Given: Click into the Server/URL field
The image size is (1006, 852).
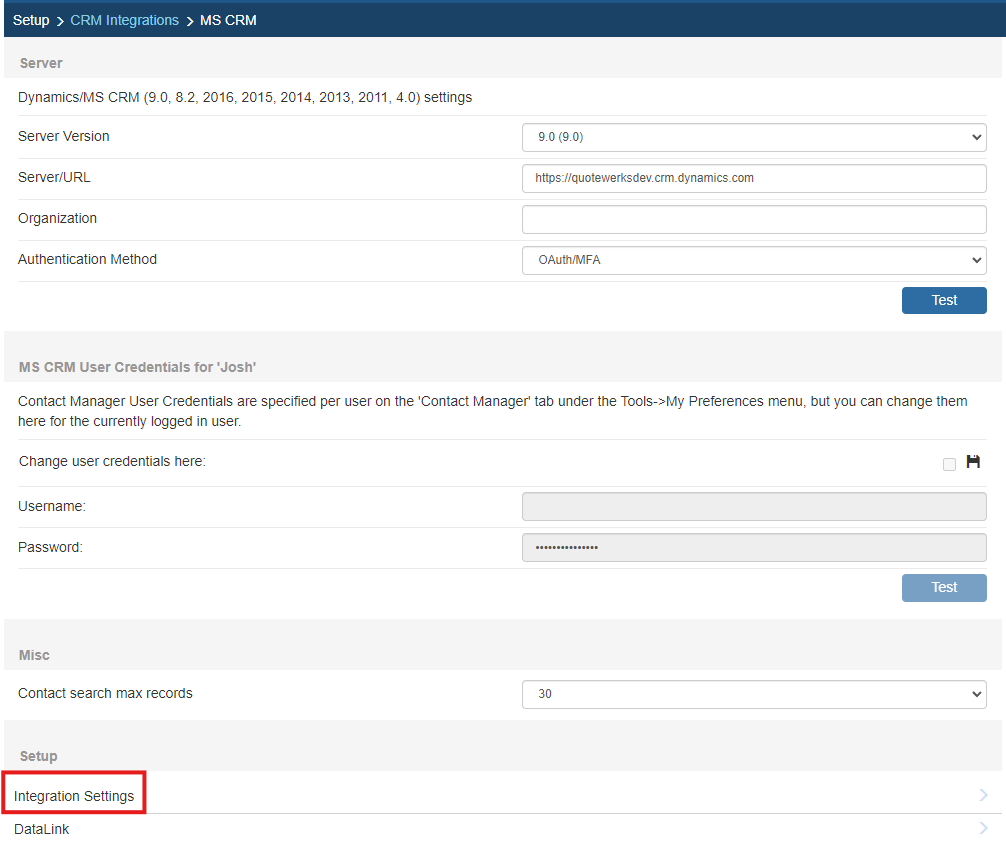Looking at the screenshot, I should pyautogui.click(x=754, y=178).
